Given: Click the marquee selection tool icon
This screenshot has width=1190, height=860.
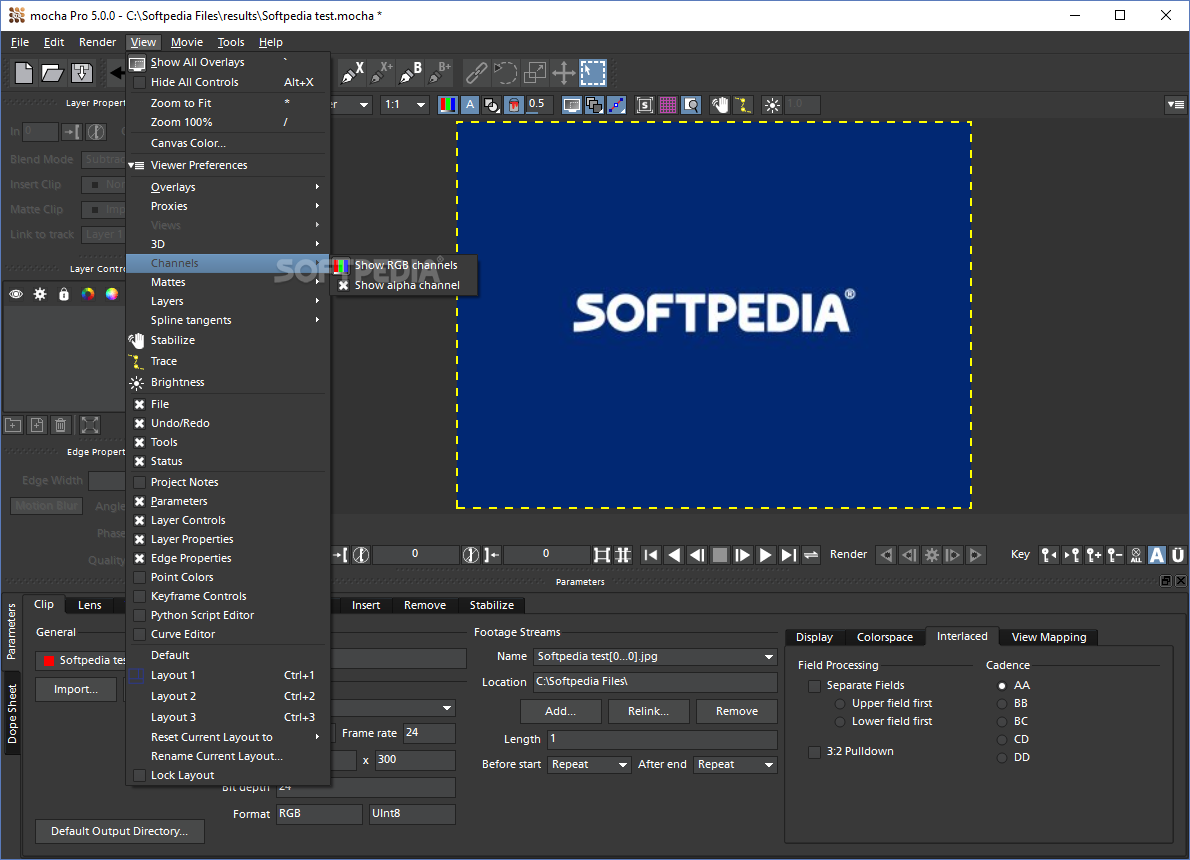Looking at the screenshot, I should point(593,73).
